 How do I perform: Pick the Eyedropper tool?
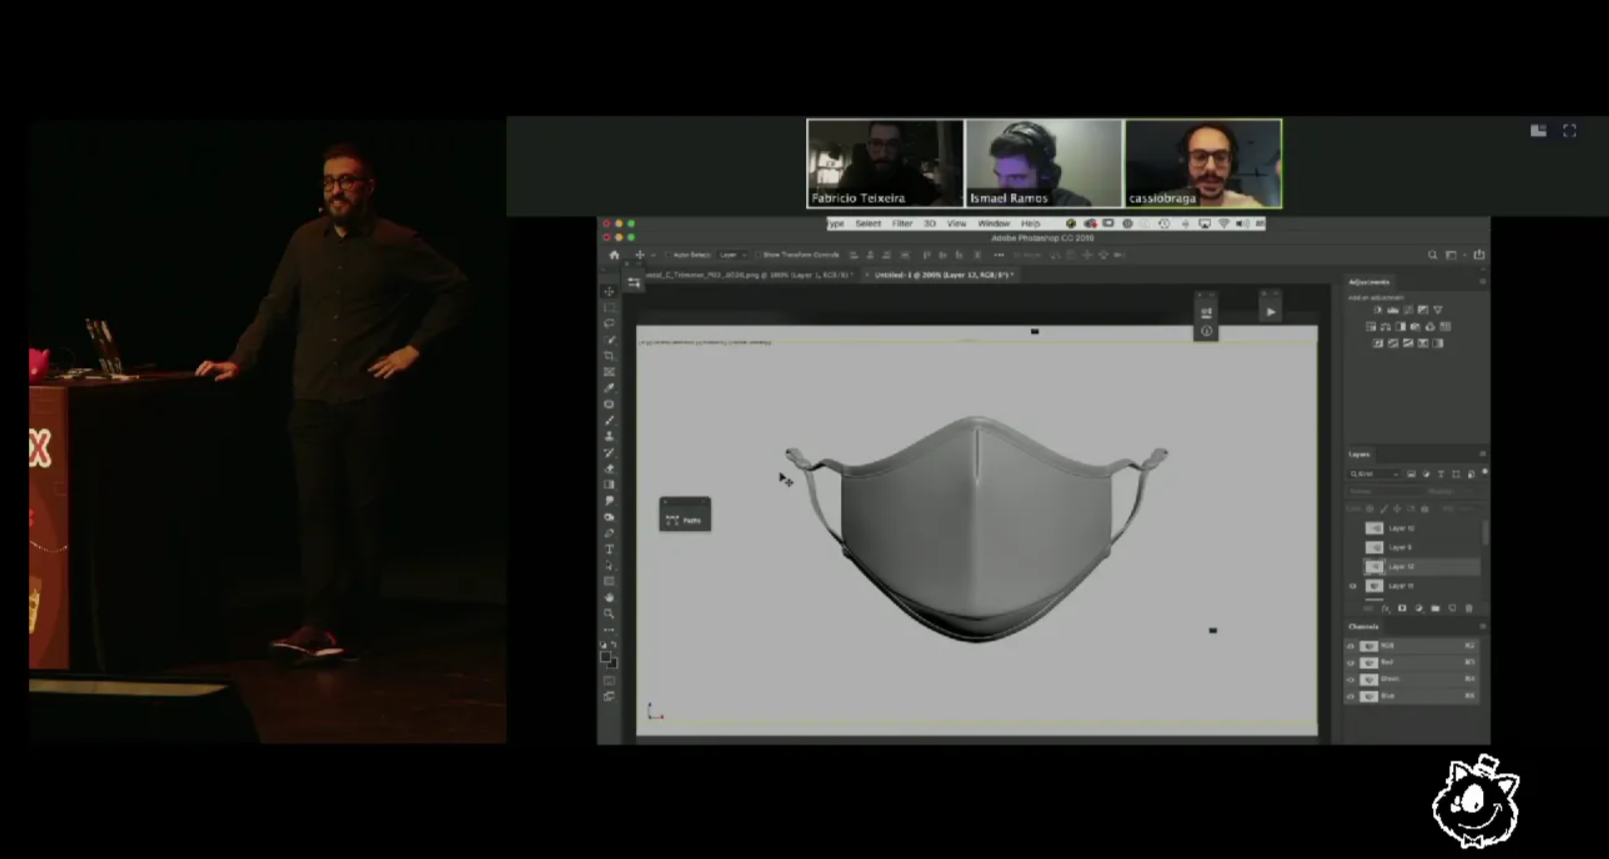(609, 388)
